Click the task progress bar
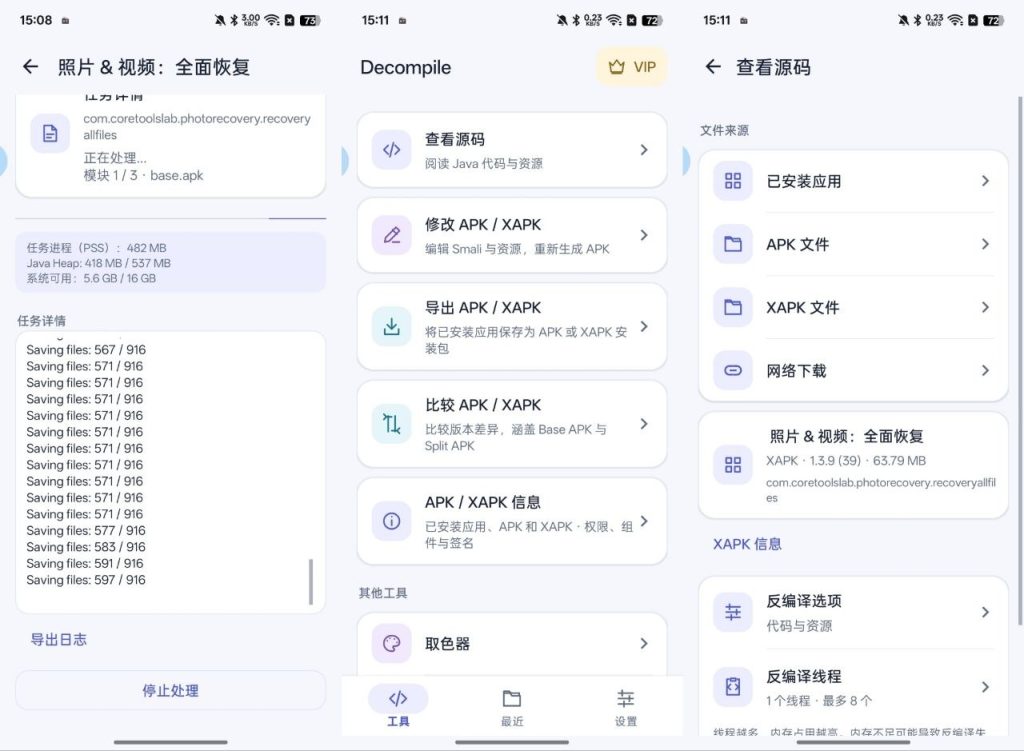The width and height of the screenshot is (1024, 751). point(170,218)
